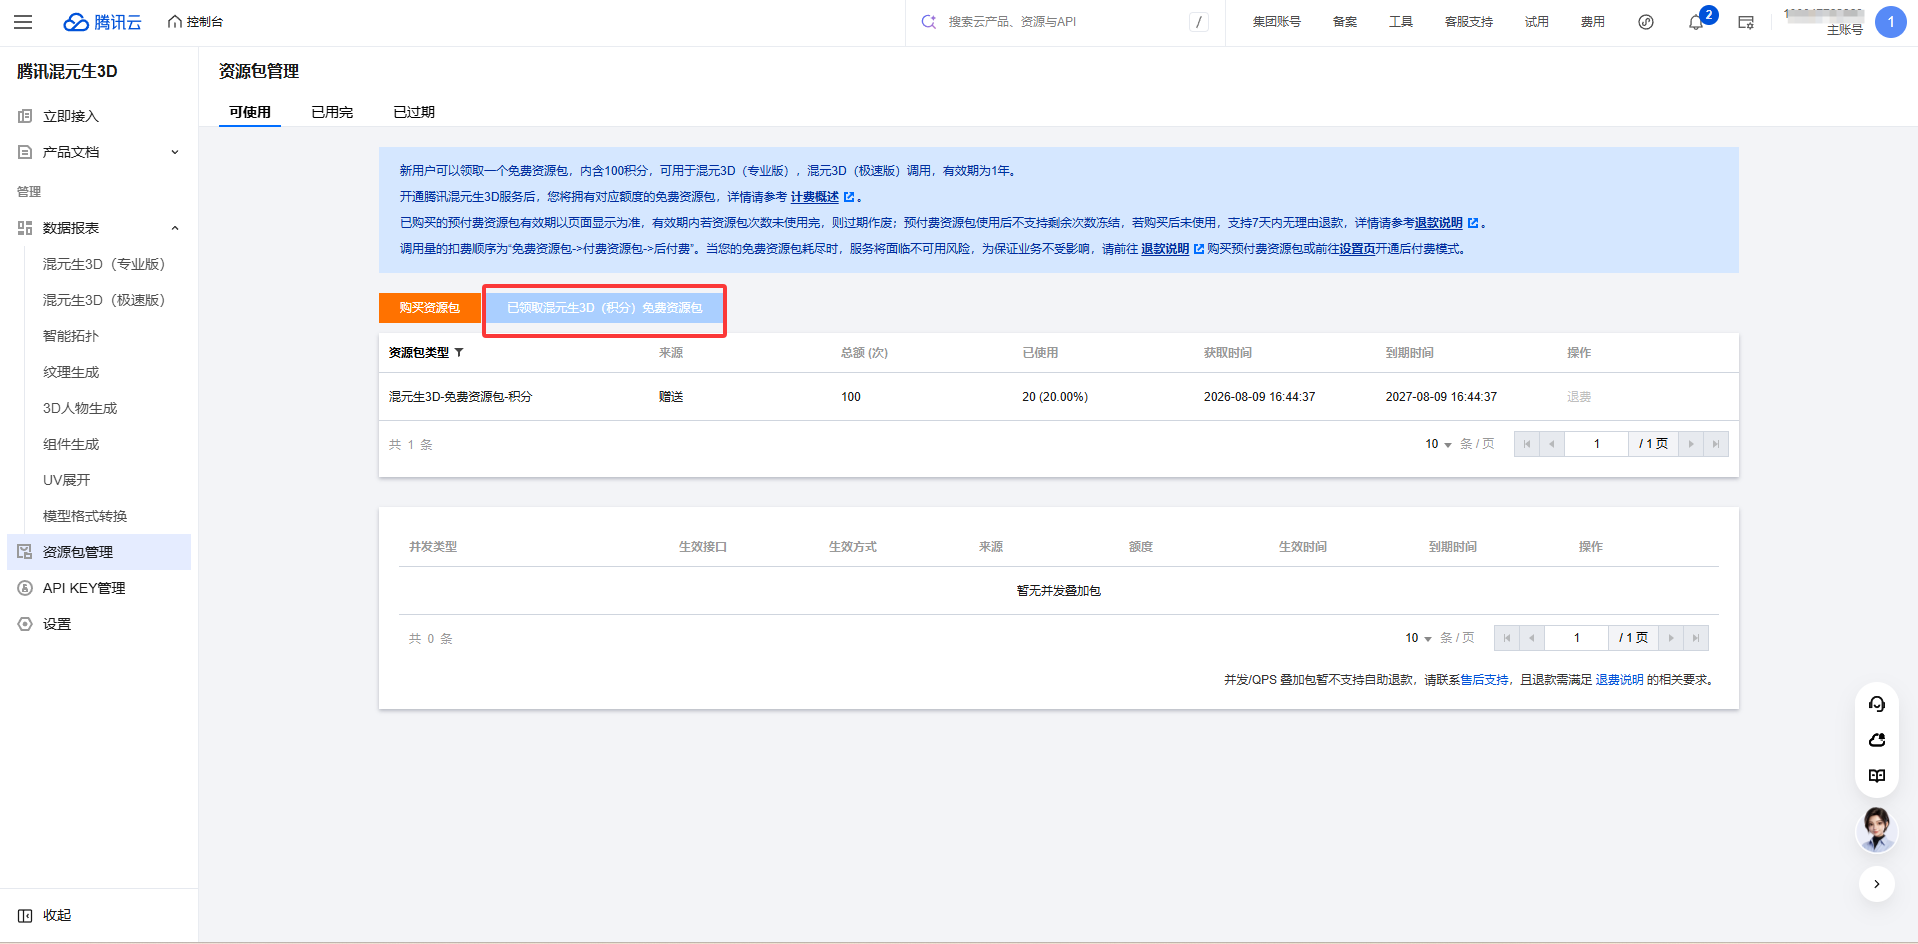Click the floating book documentation icon

(1877, 776)
